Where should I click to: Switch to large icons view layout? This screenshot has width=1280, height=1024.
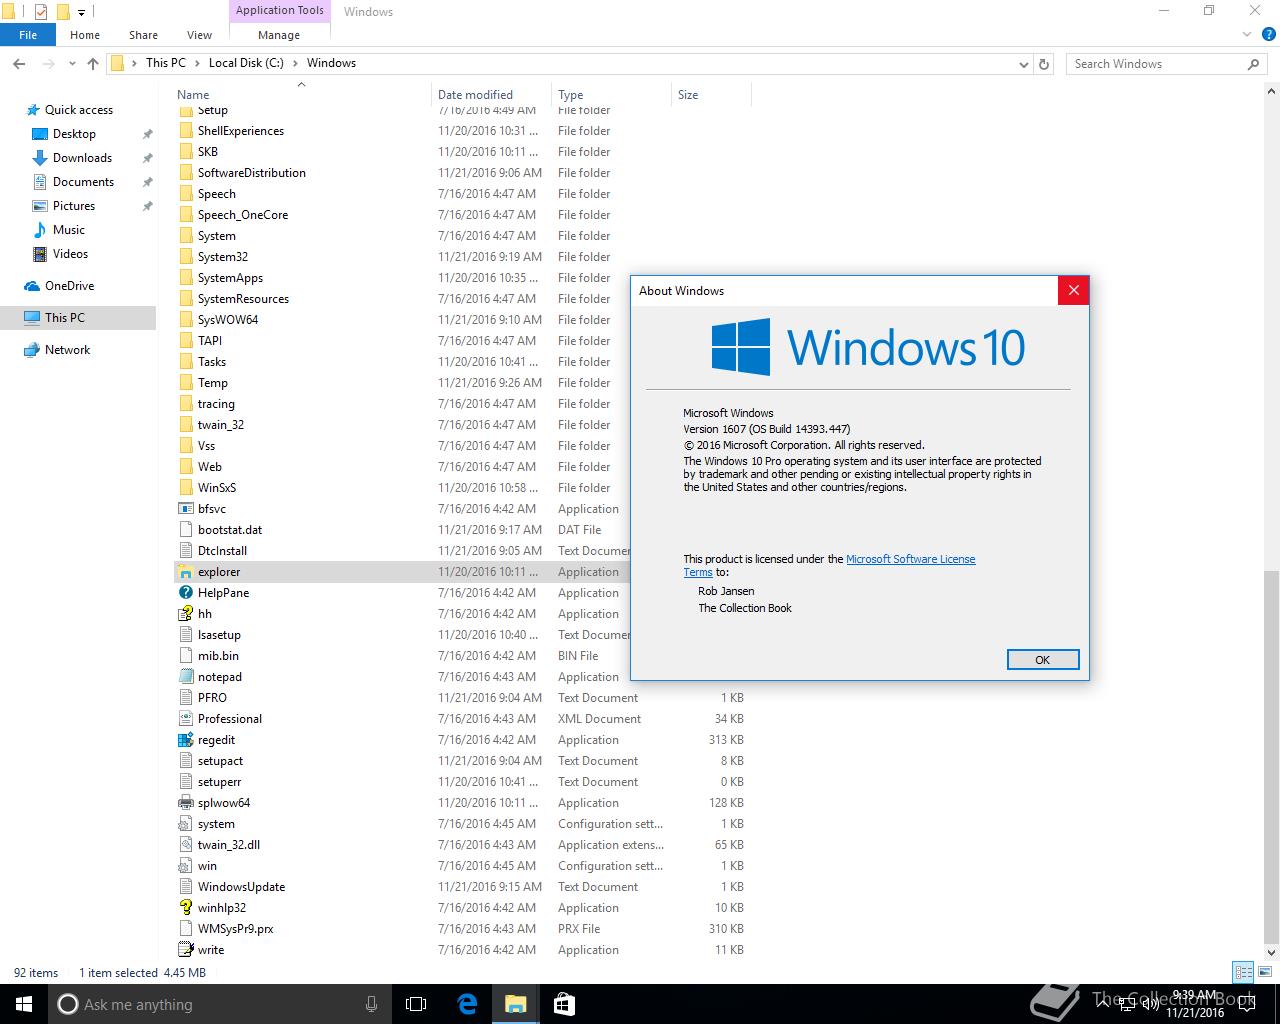[x=1265, y=972]
